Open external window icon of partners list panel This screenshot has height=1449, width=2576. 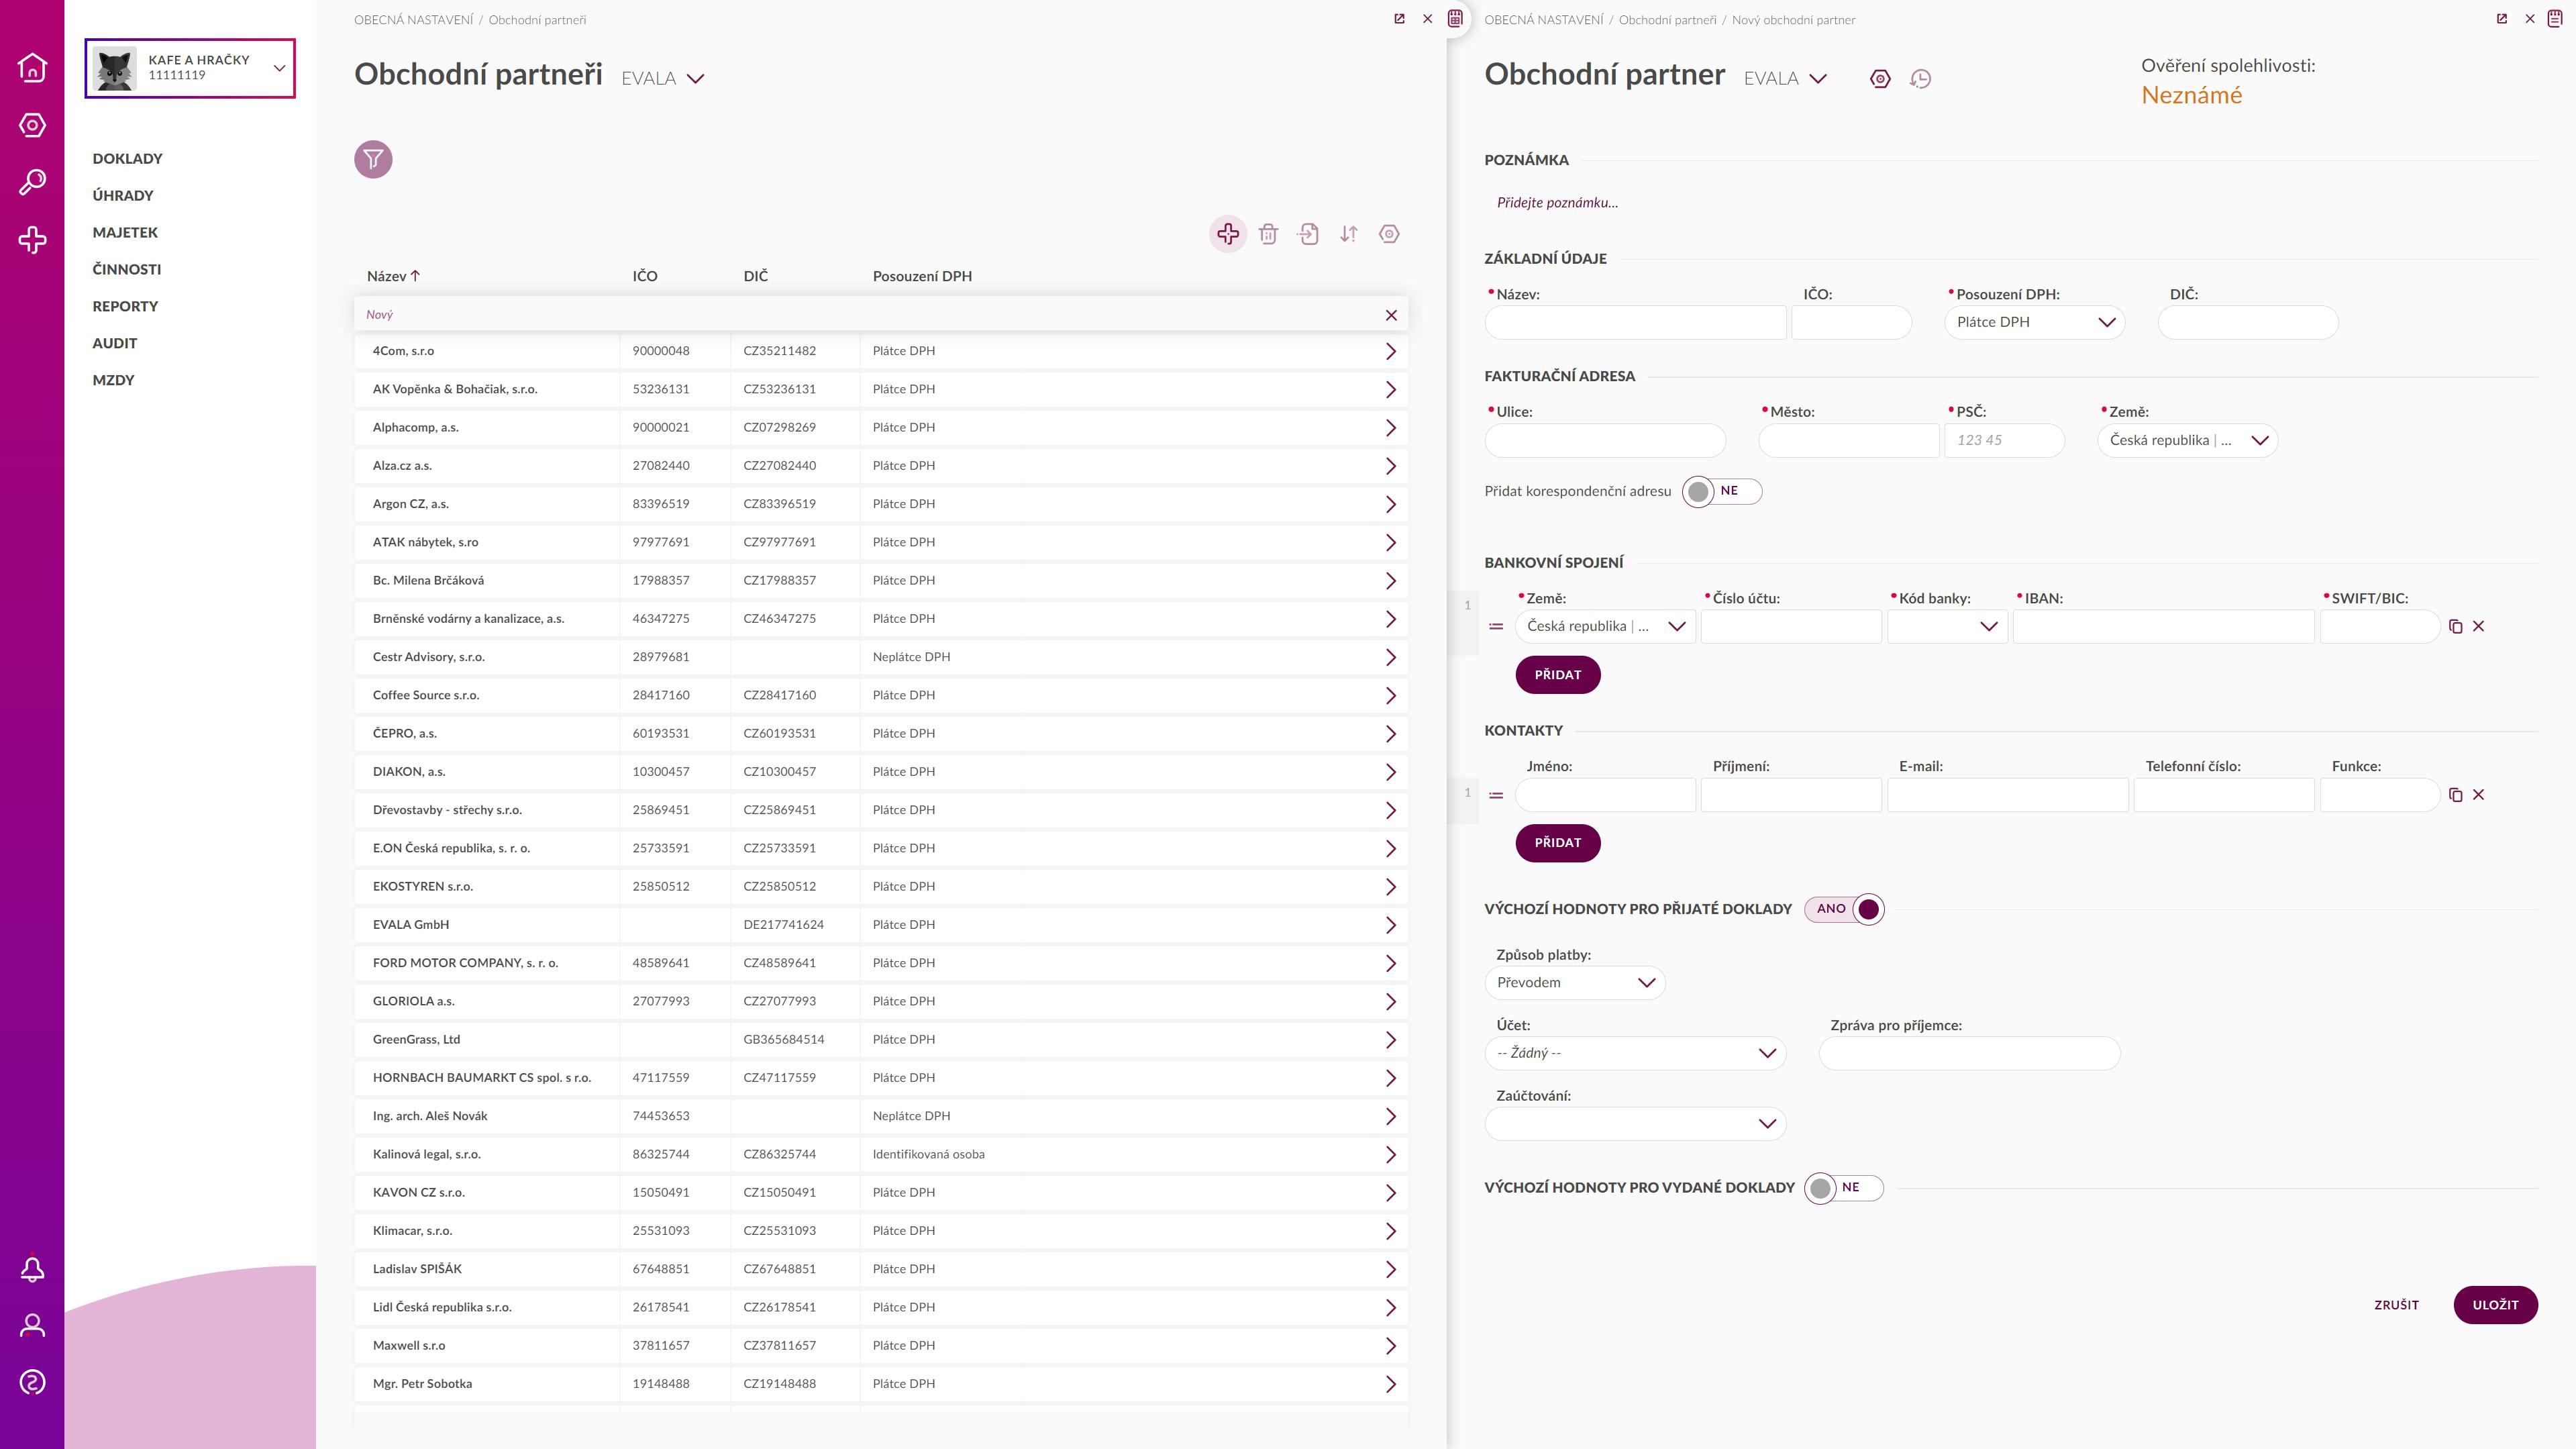point(1399,19)
